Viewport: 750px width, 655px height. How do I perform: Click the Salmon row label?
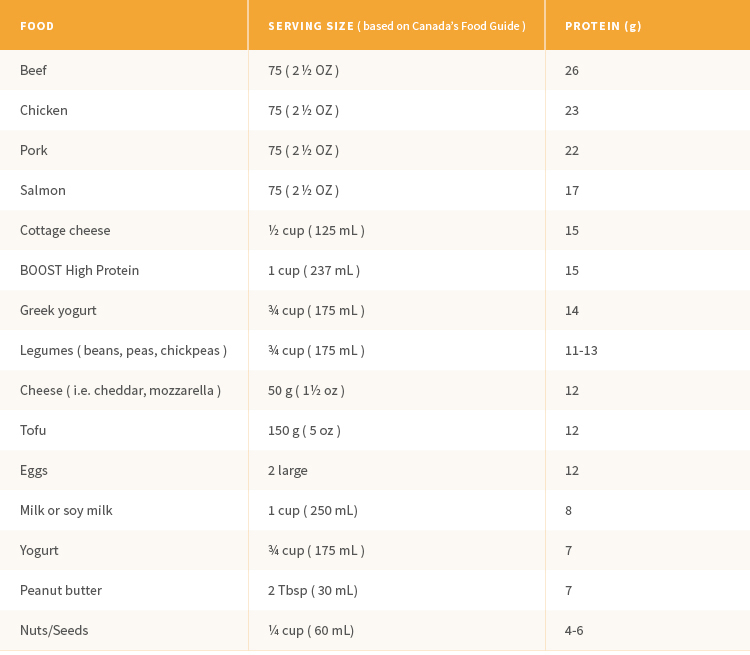pos(43,190)
